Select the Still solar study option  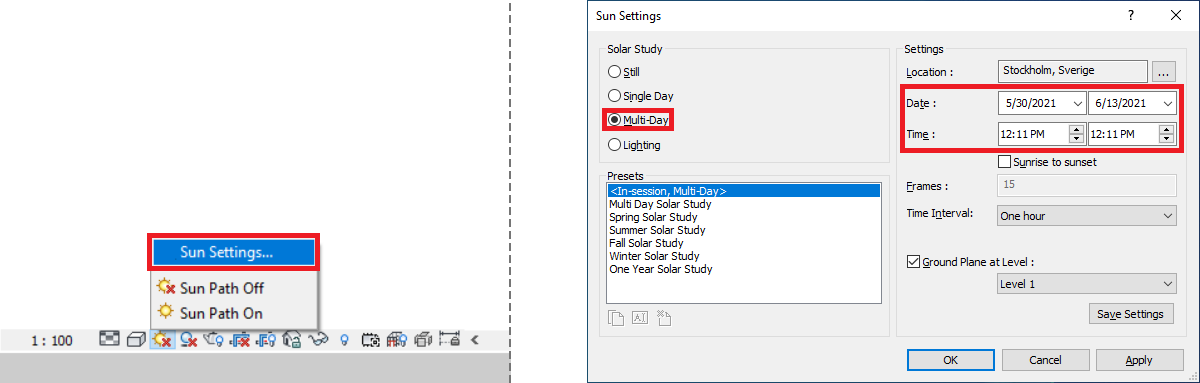[624, 72]
